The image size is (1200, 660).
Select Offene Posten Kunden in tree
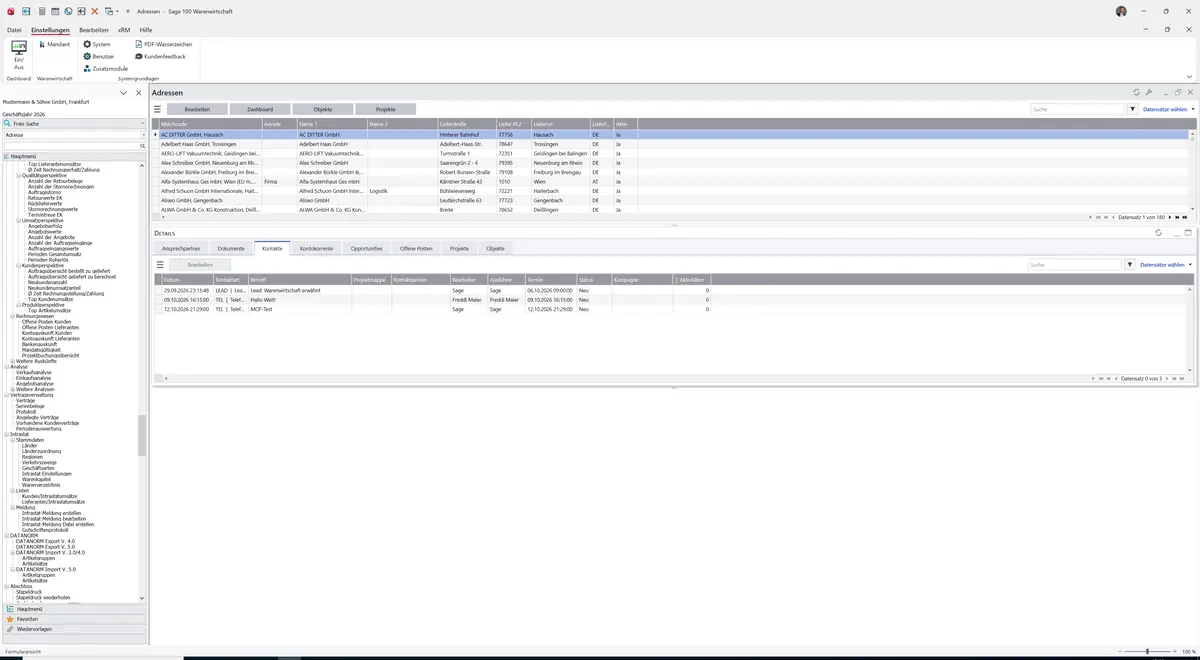[x=47, y=321]
